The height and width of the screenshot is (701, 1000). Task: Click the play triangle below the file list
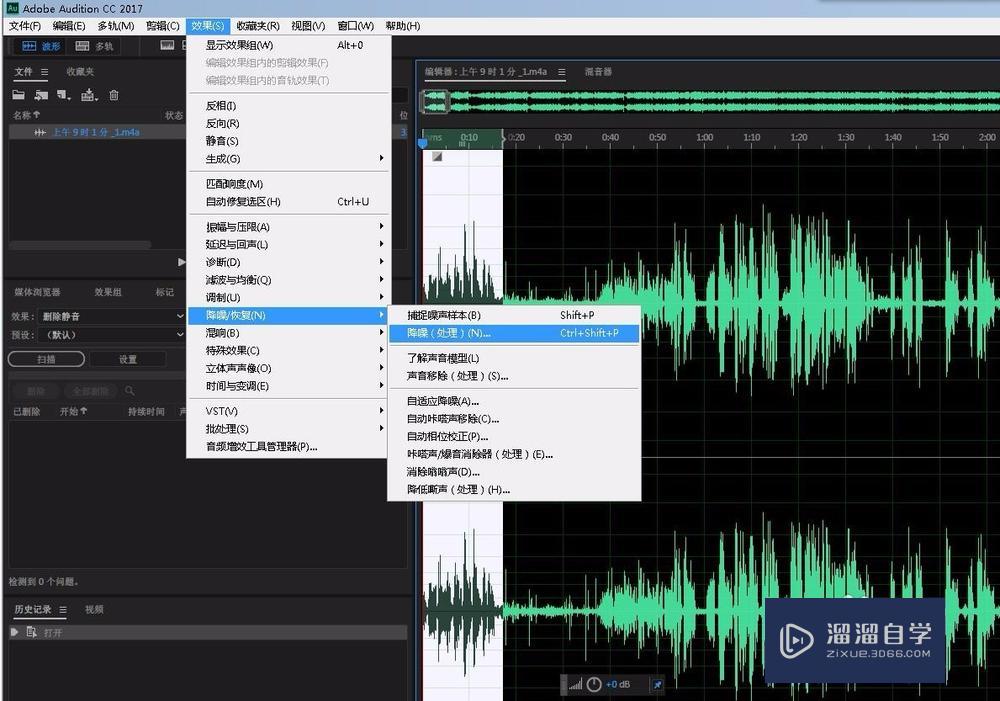click(x=181, y=262)
